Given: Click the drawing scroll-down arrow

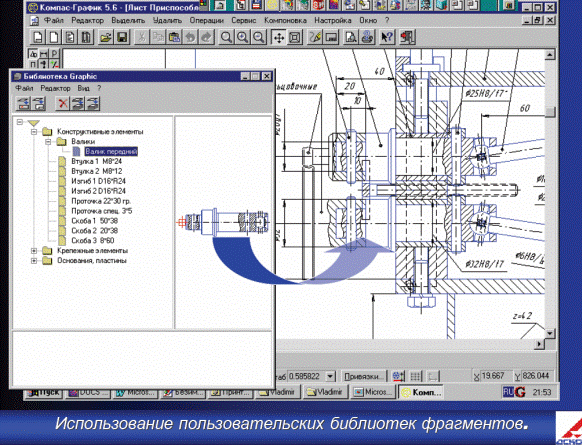Looking at the screenshot, I should tap(550, 333).
